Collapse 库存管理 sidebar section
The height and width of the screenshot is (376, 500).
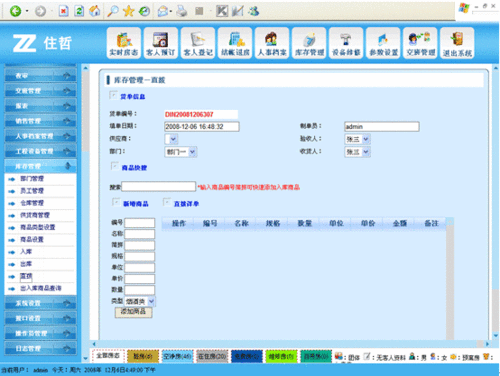point(40,166)
